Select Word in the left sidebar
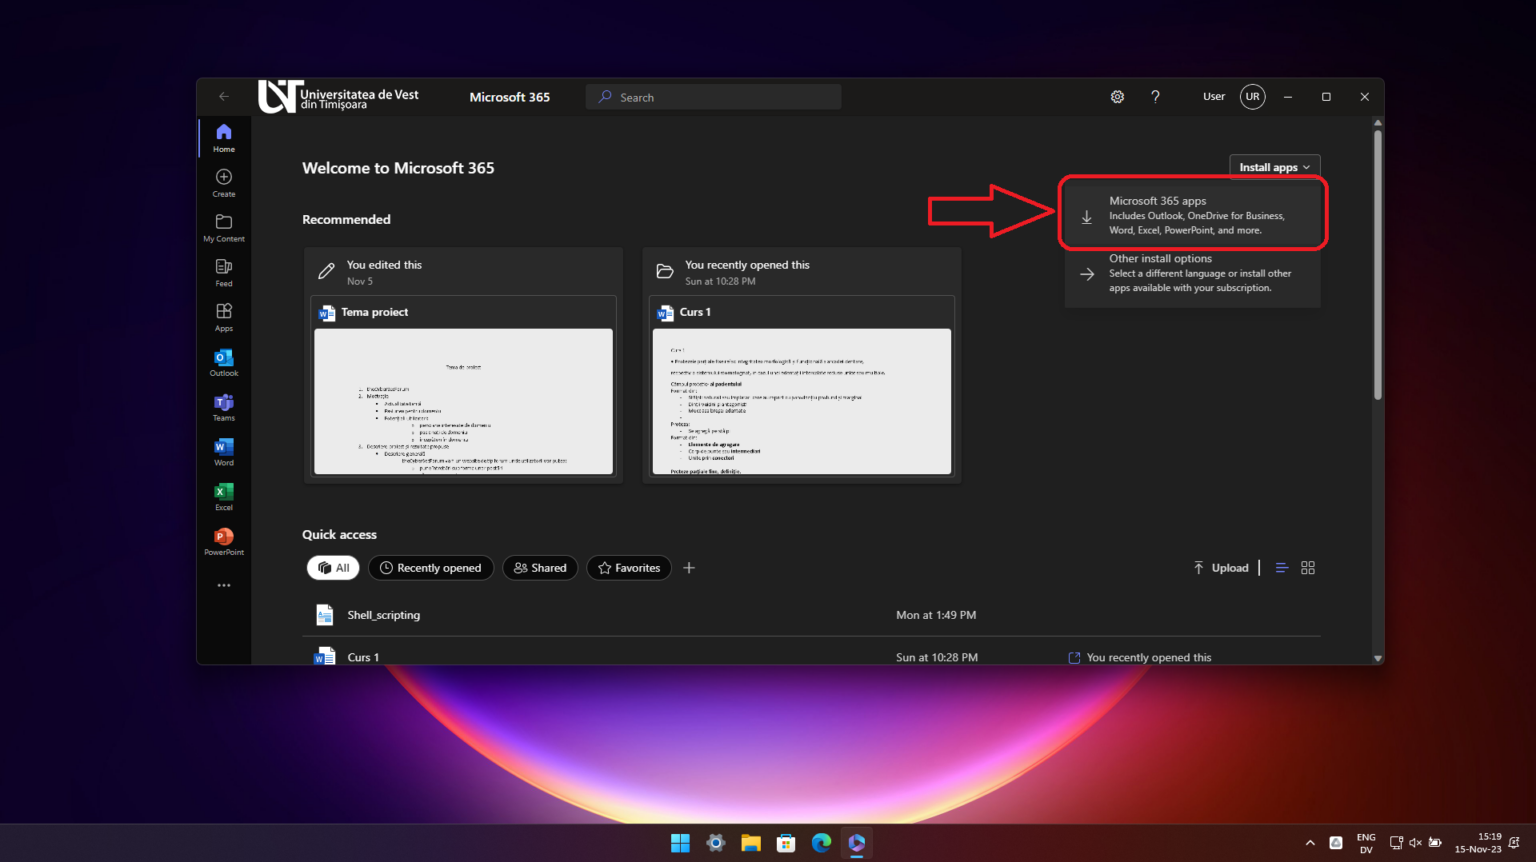Image resolution: width=1536 pixels, height=862 pixels. pyautogui.click(x=223, y=451)
